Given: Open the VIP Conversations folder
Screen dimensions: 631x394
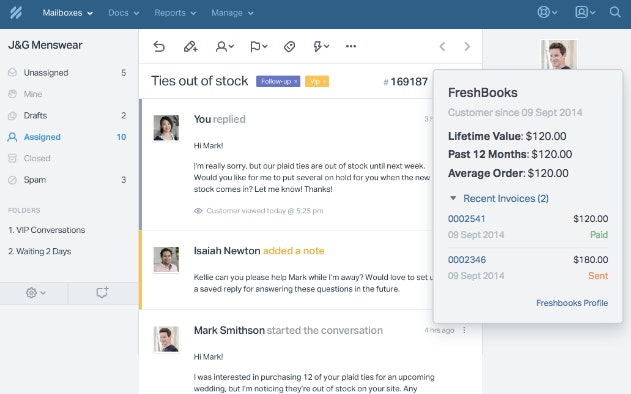Looking at the screenshot, I should coord(47,230).
